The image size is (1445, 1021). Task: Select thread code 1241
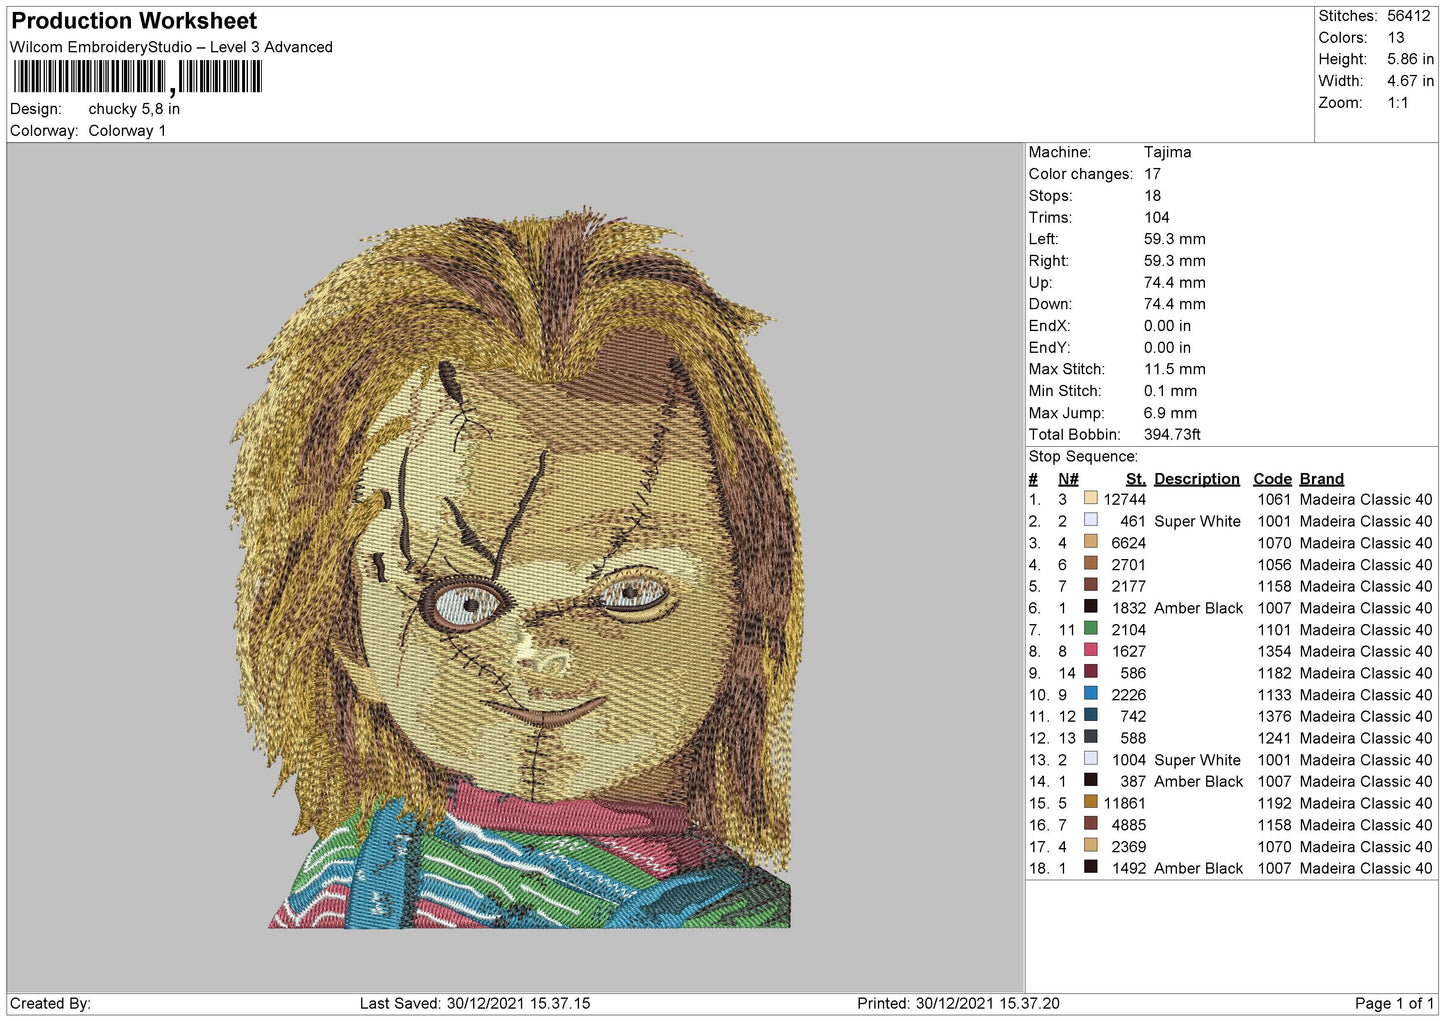(x=1274, y=739)
